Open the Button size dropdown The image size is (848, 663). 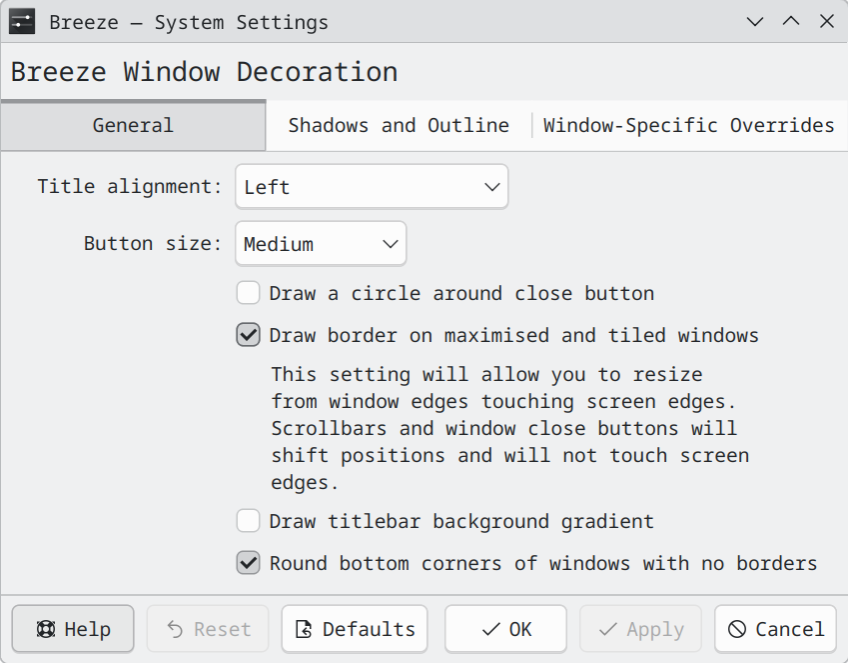[320, 244]
